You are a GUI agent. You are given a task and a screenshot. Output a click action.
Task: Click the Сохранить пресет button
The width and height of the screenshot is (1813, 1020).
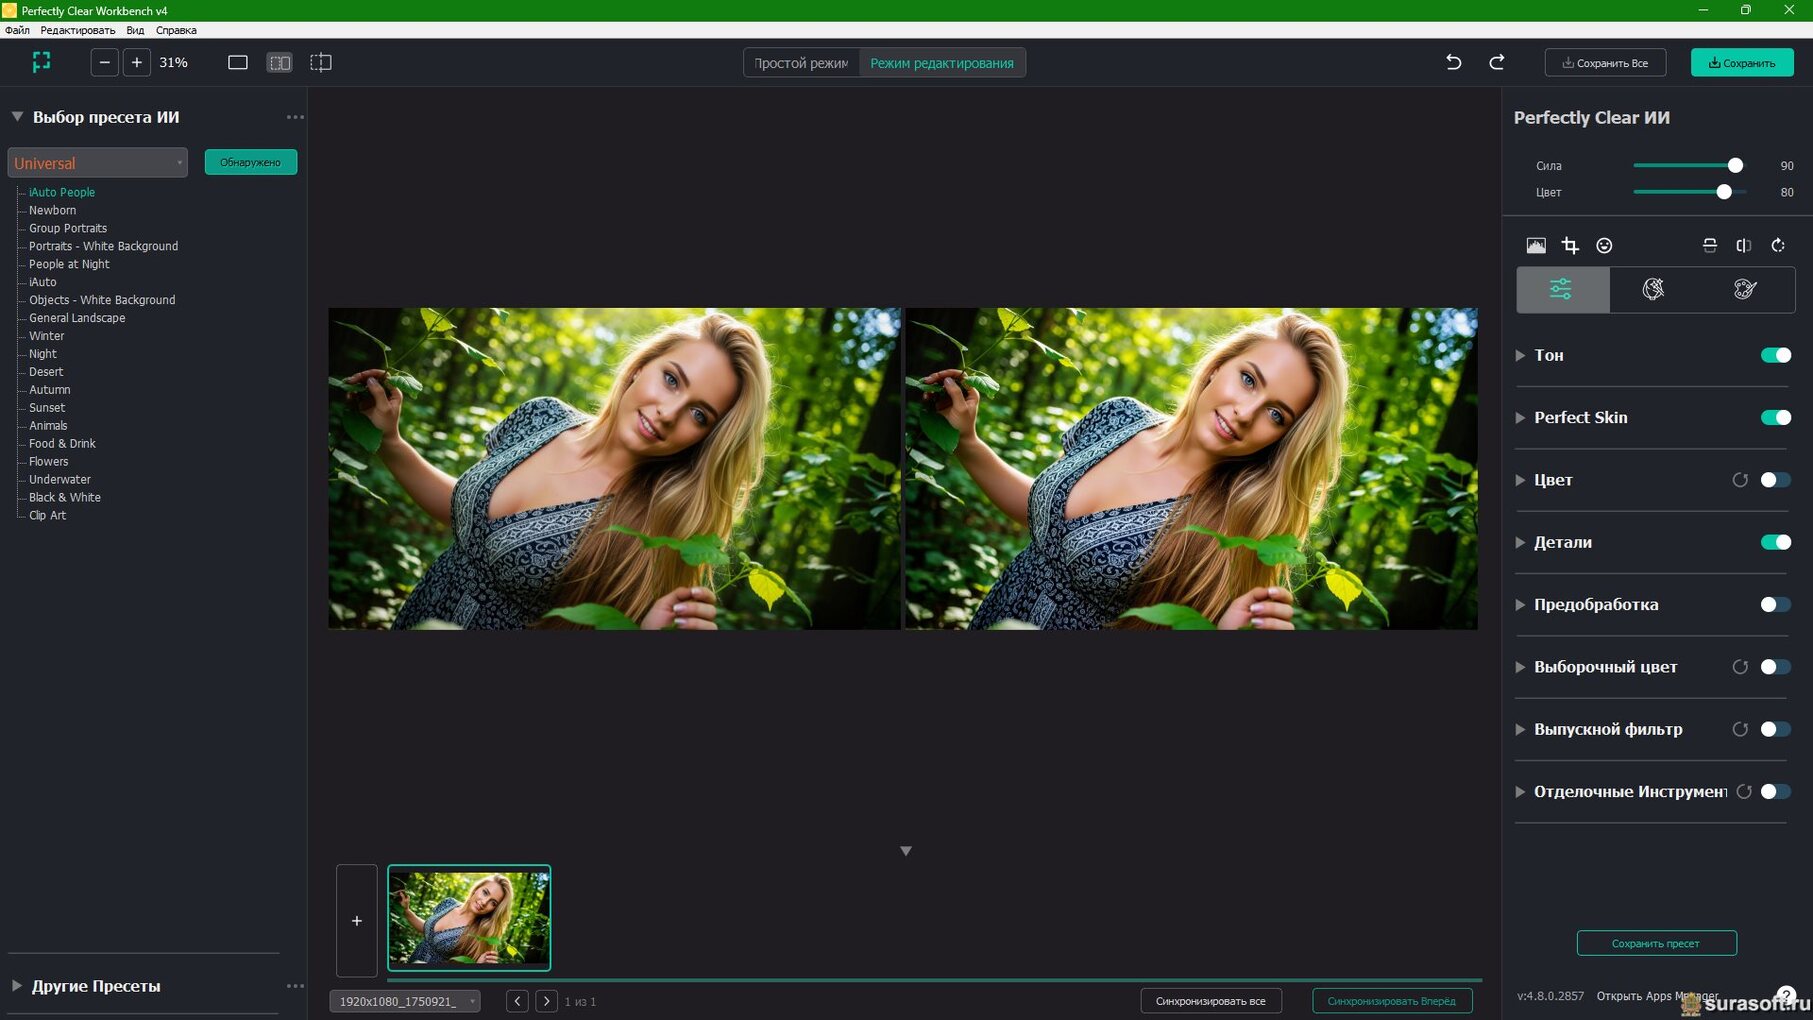click(1656, 943)
